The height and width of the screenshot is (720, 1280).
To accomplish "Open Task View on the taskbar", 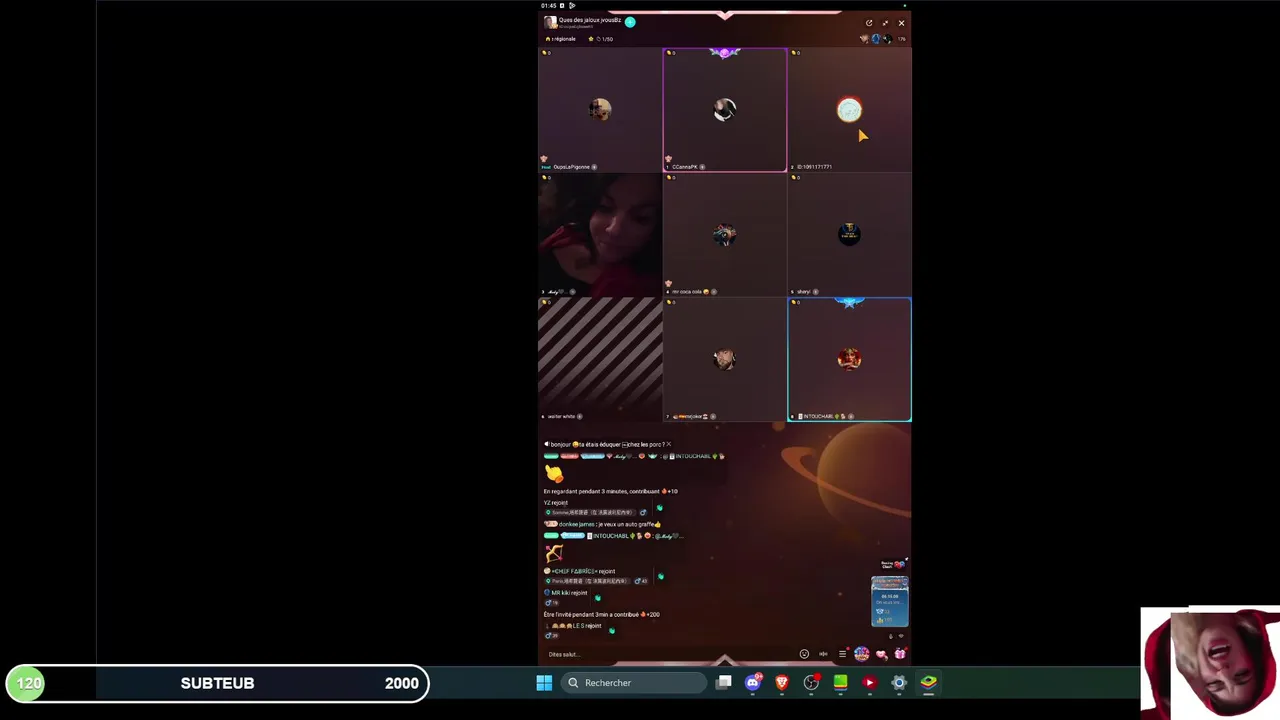I will [x=724, y=683].
